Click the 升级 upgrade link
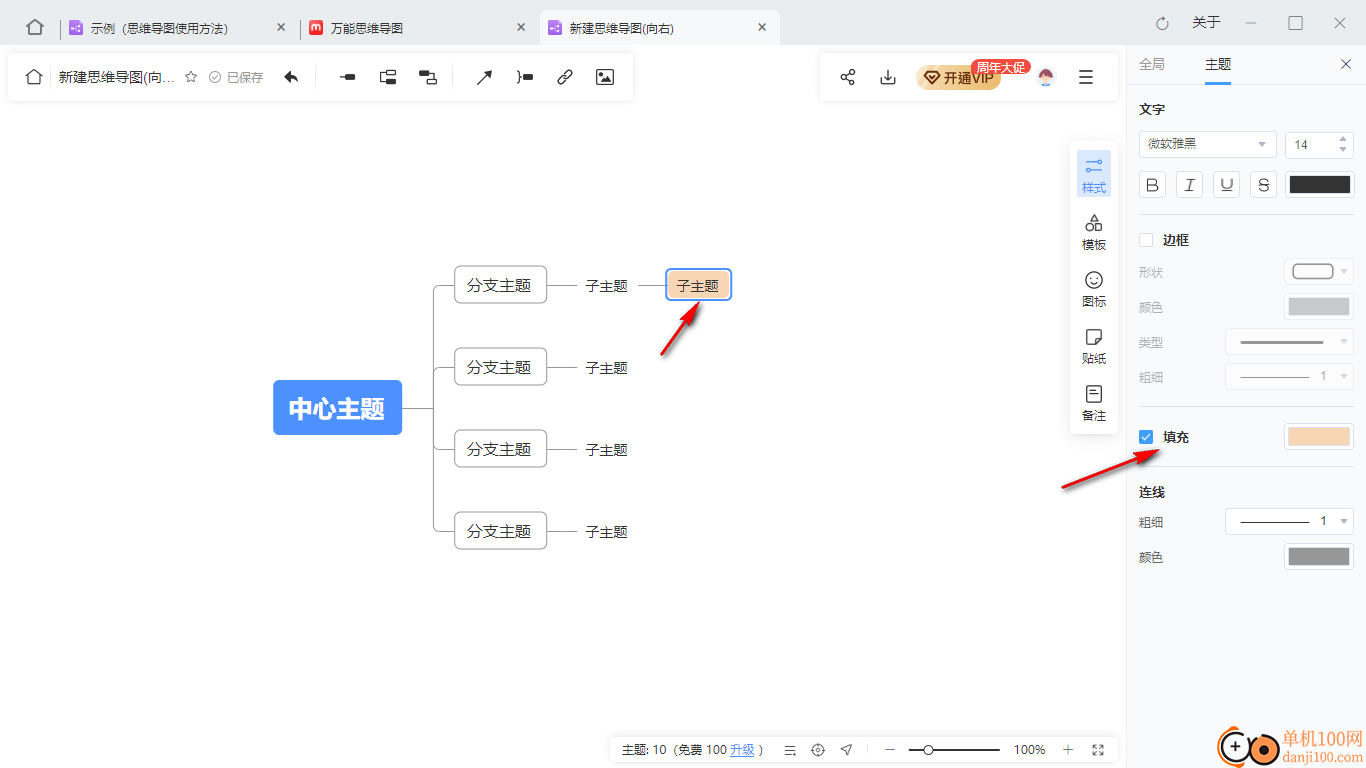 click(742, 750)
